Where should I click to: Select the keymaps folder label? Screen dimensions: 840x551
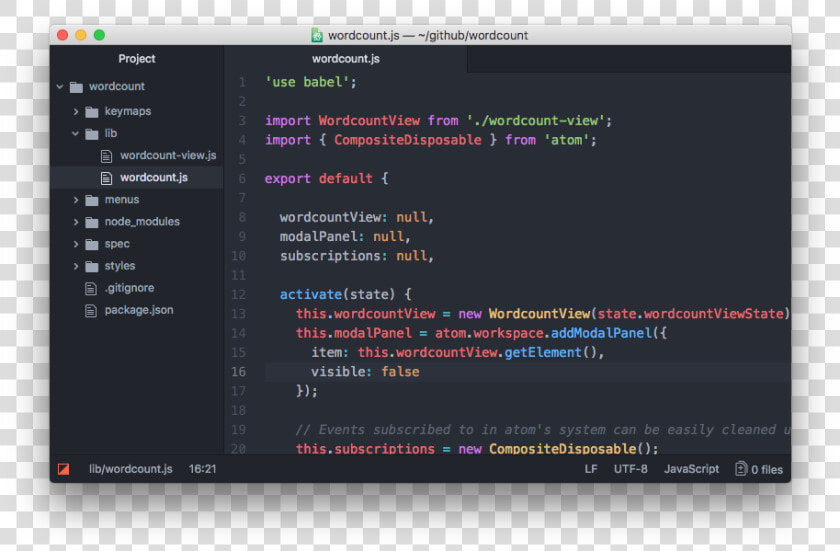tap(128, 111)
